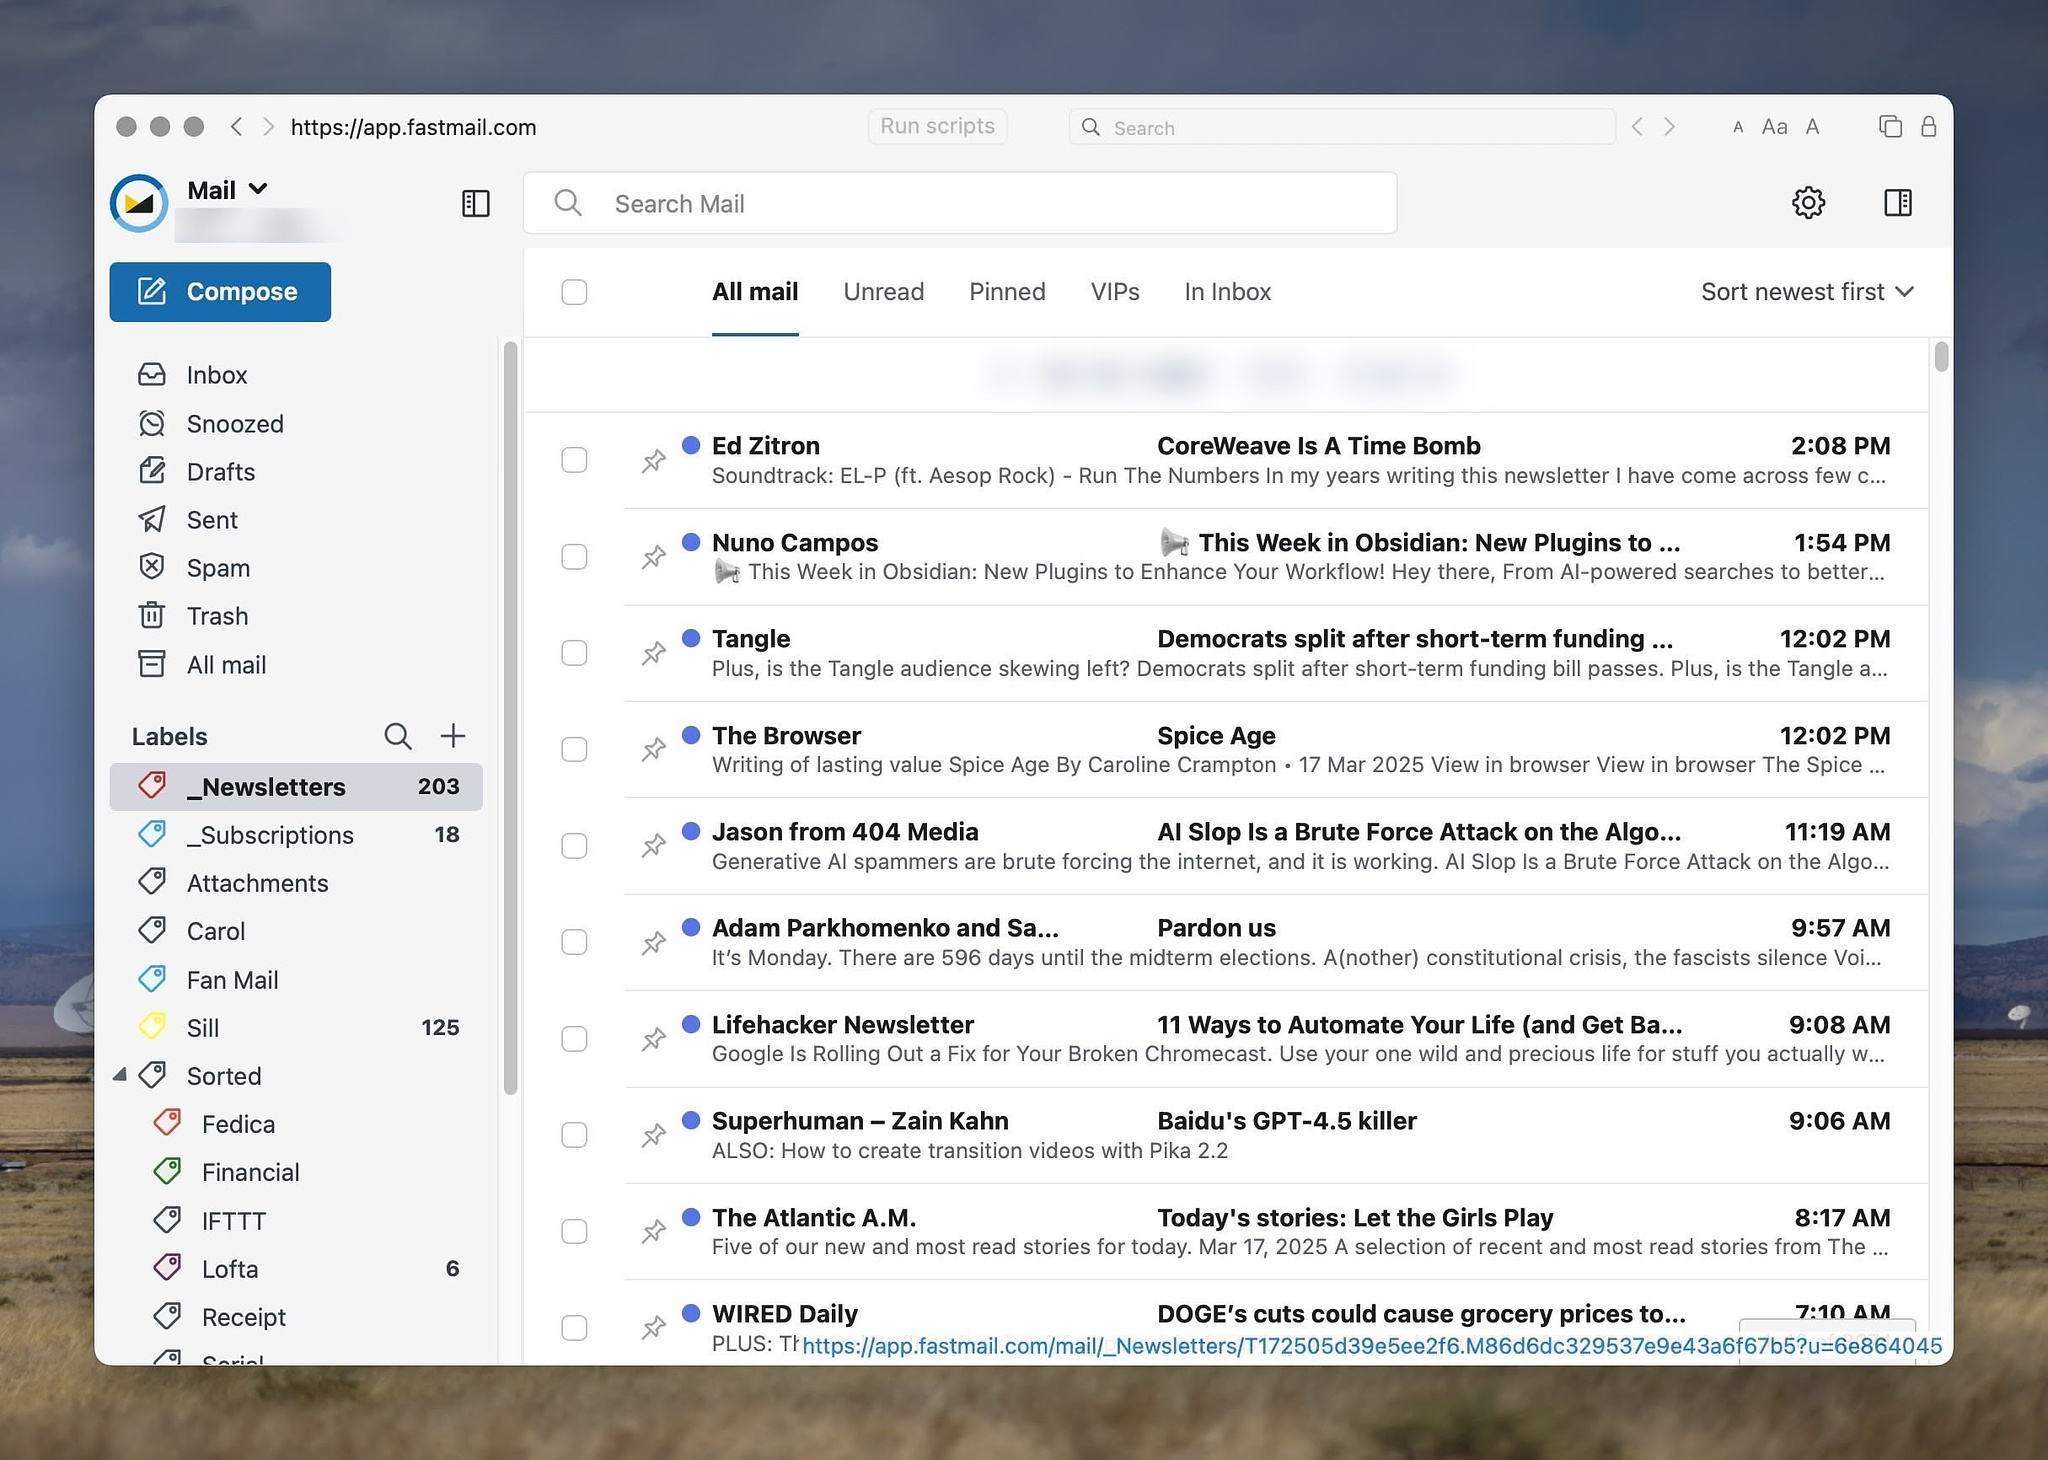Toggle the left sidebar panel icon
This screenshot has width=2048, height=1460.
tap(476, 204)
